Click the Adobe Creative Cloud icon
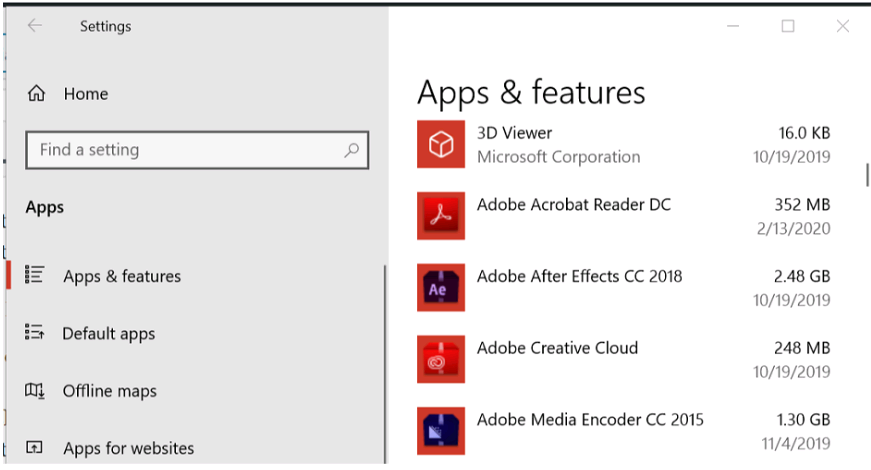This screenshot has width=871, height=470. (x=440, y=360)
